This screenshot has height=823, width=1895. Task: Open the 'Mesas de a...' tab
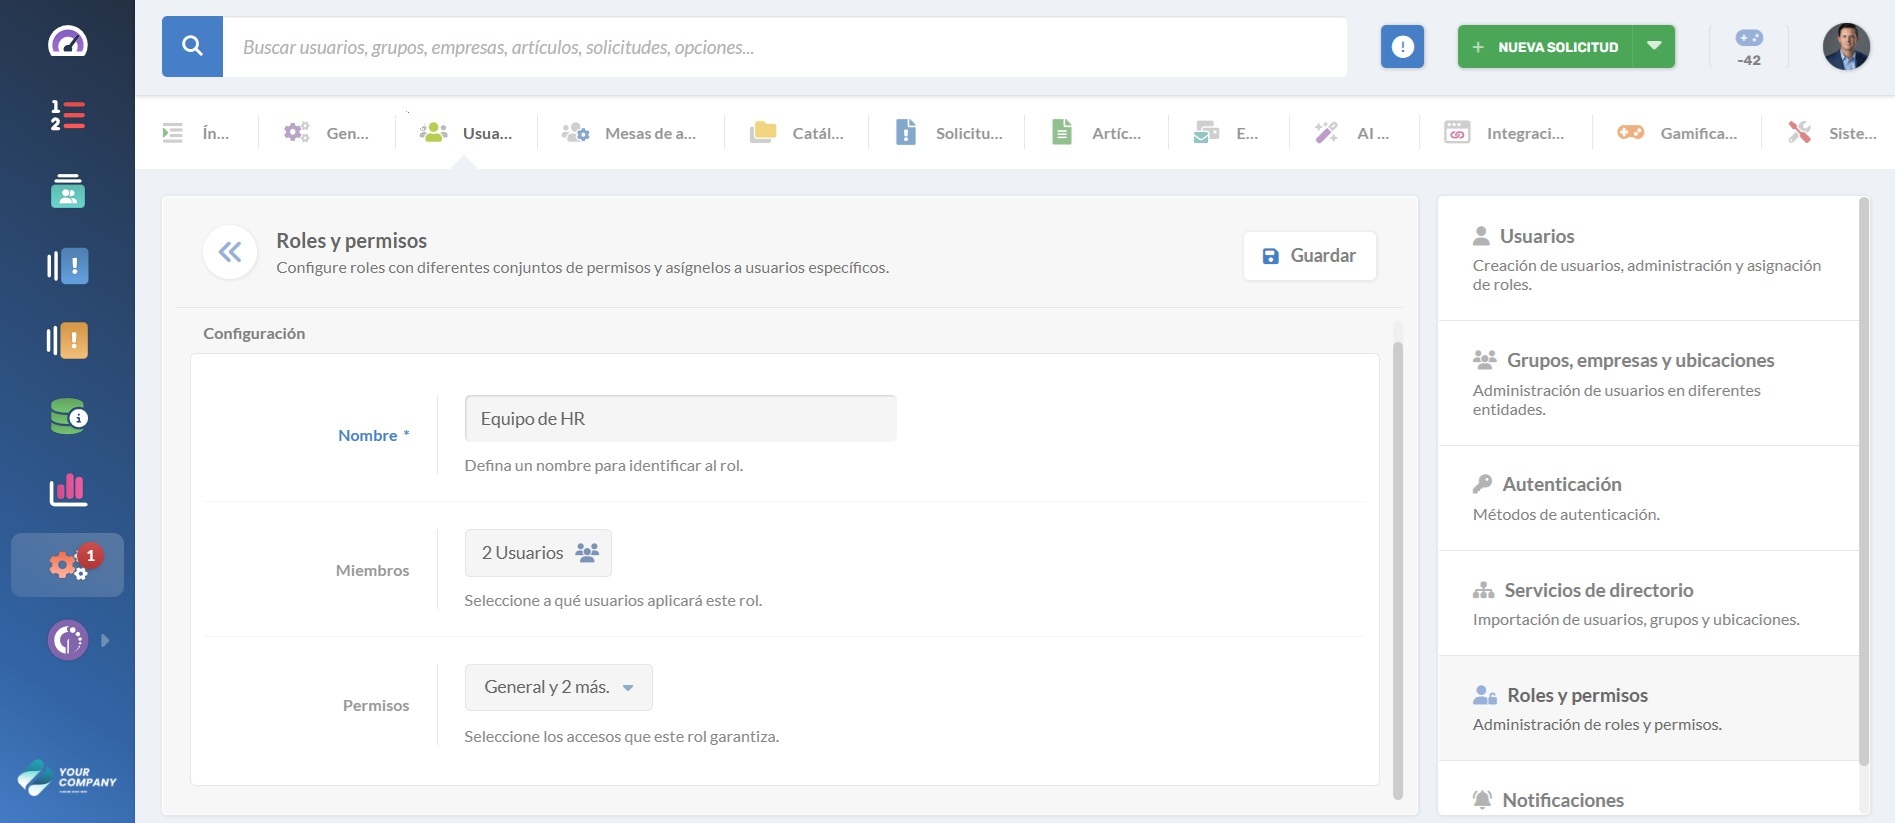tap(629, 133)
